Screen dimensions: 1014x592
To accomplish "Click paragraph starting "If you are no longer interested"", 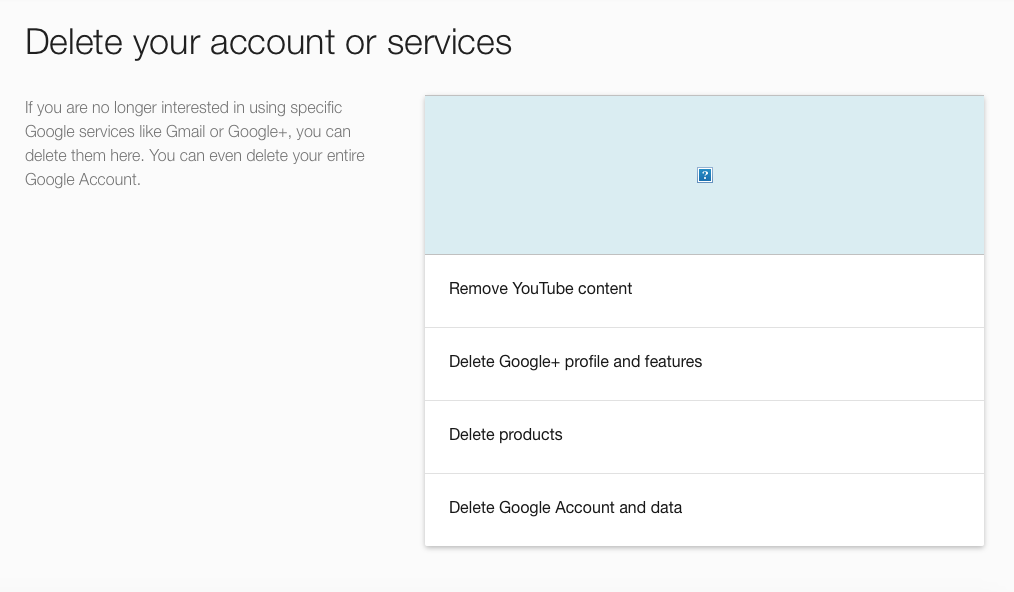I will 195,144.
